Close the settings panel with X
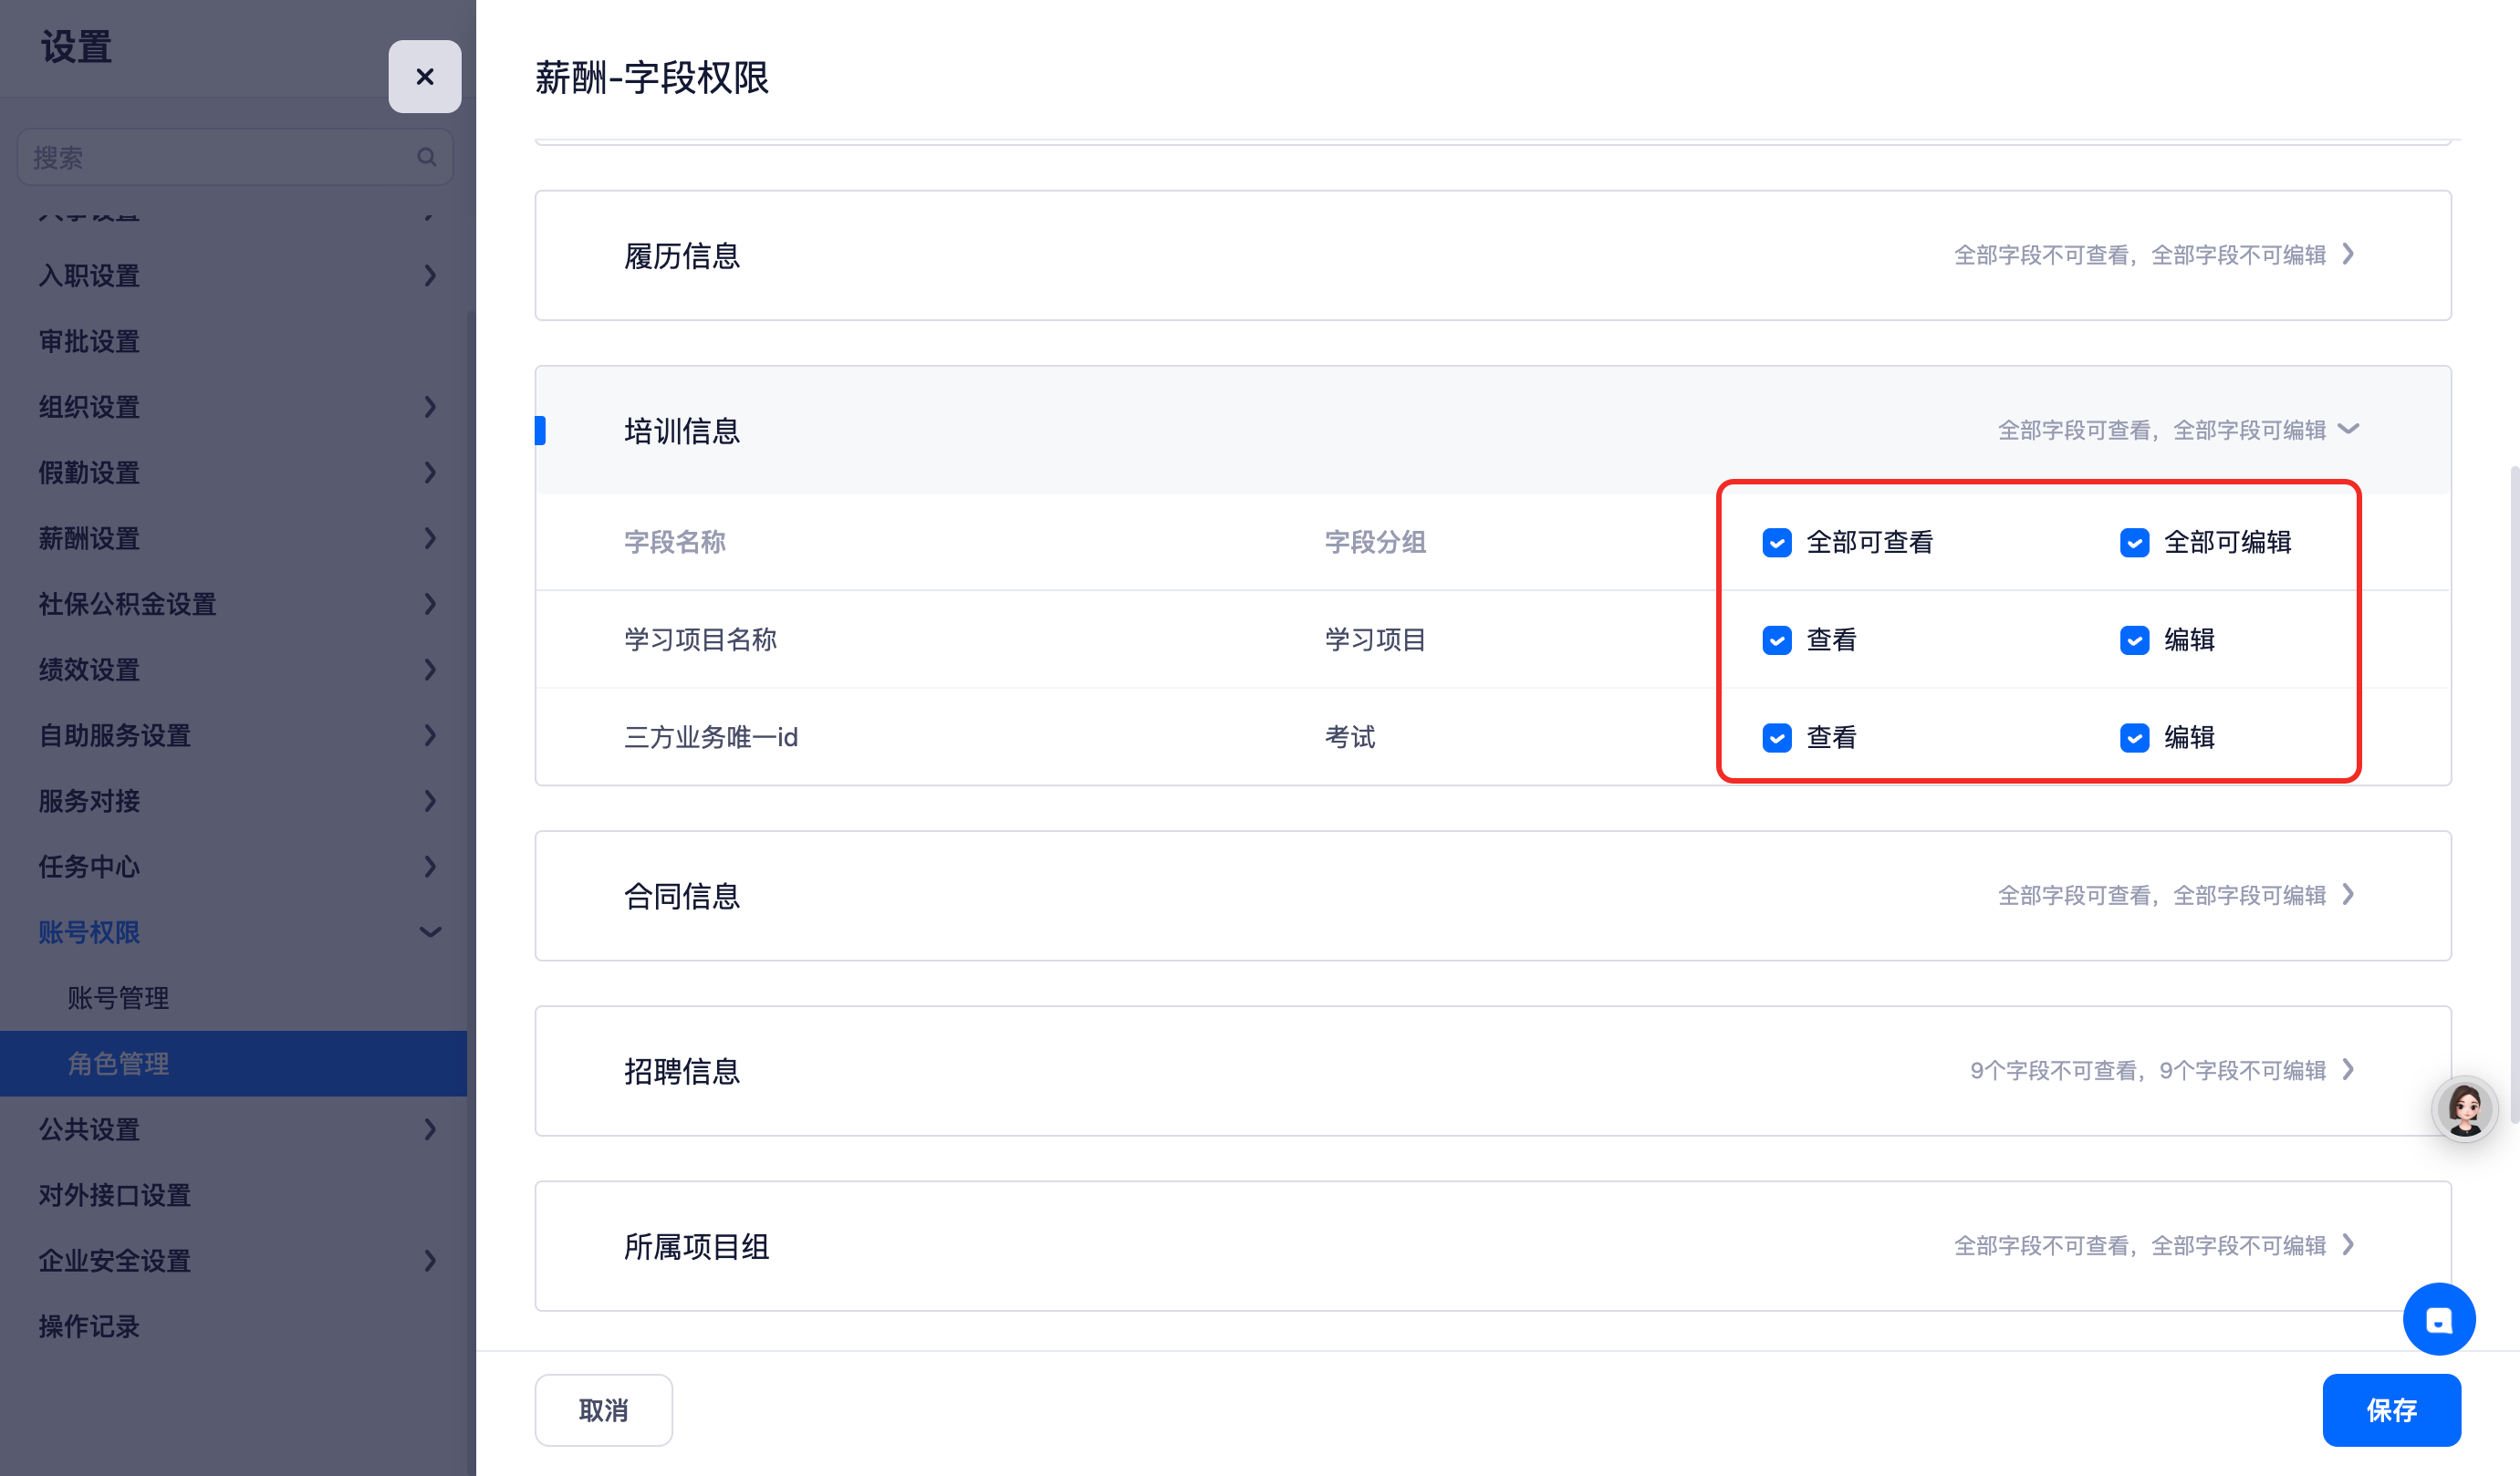Viewport: 2520px width, 1476px height. [x=424, y=77]
